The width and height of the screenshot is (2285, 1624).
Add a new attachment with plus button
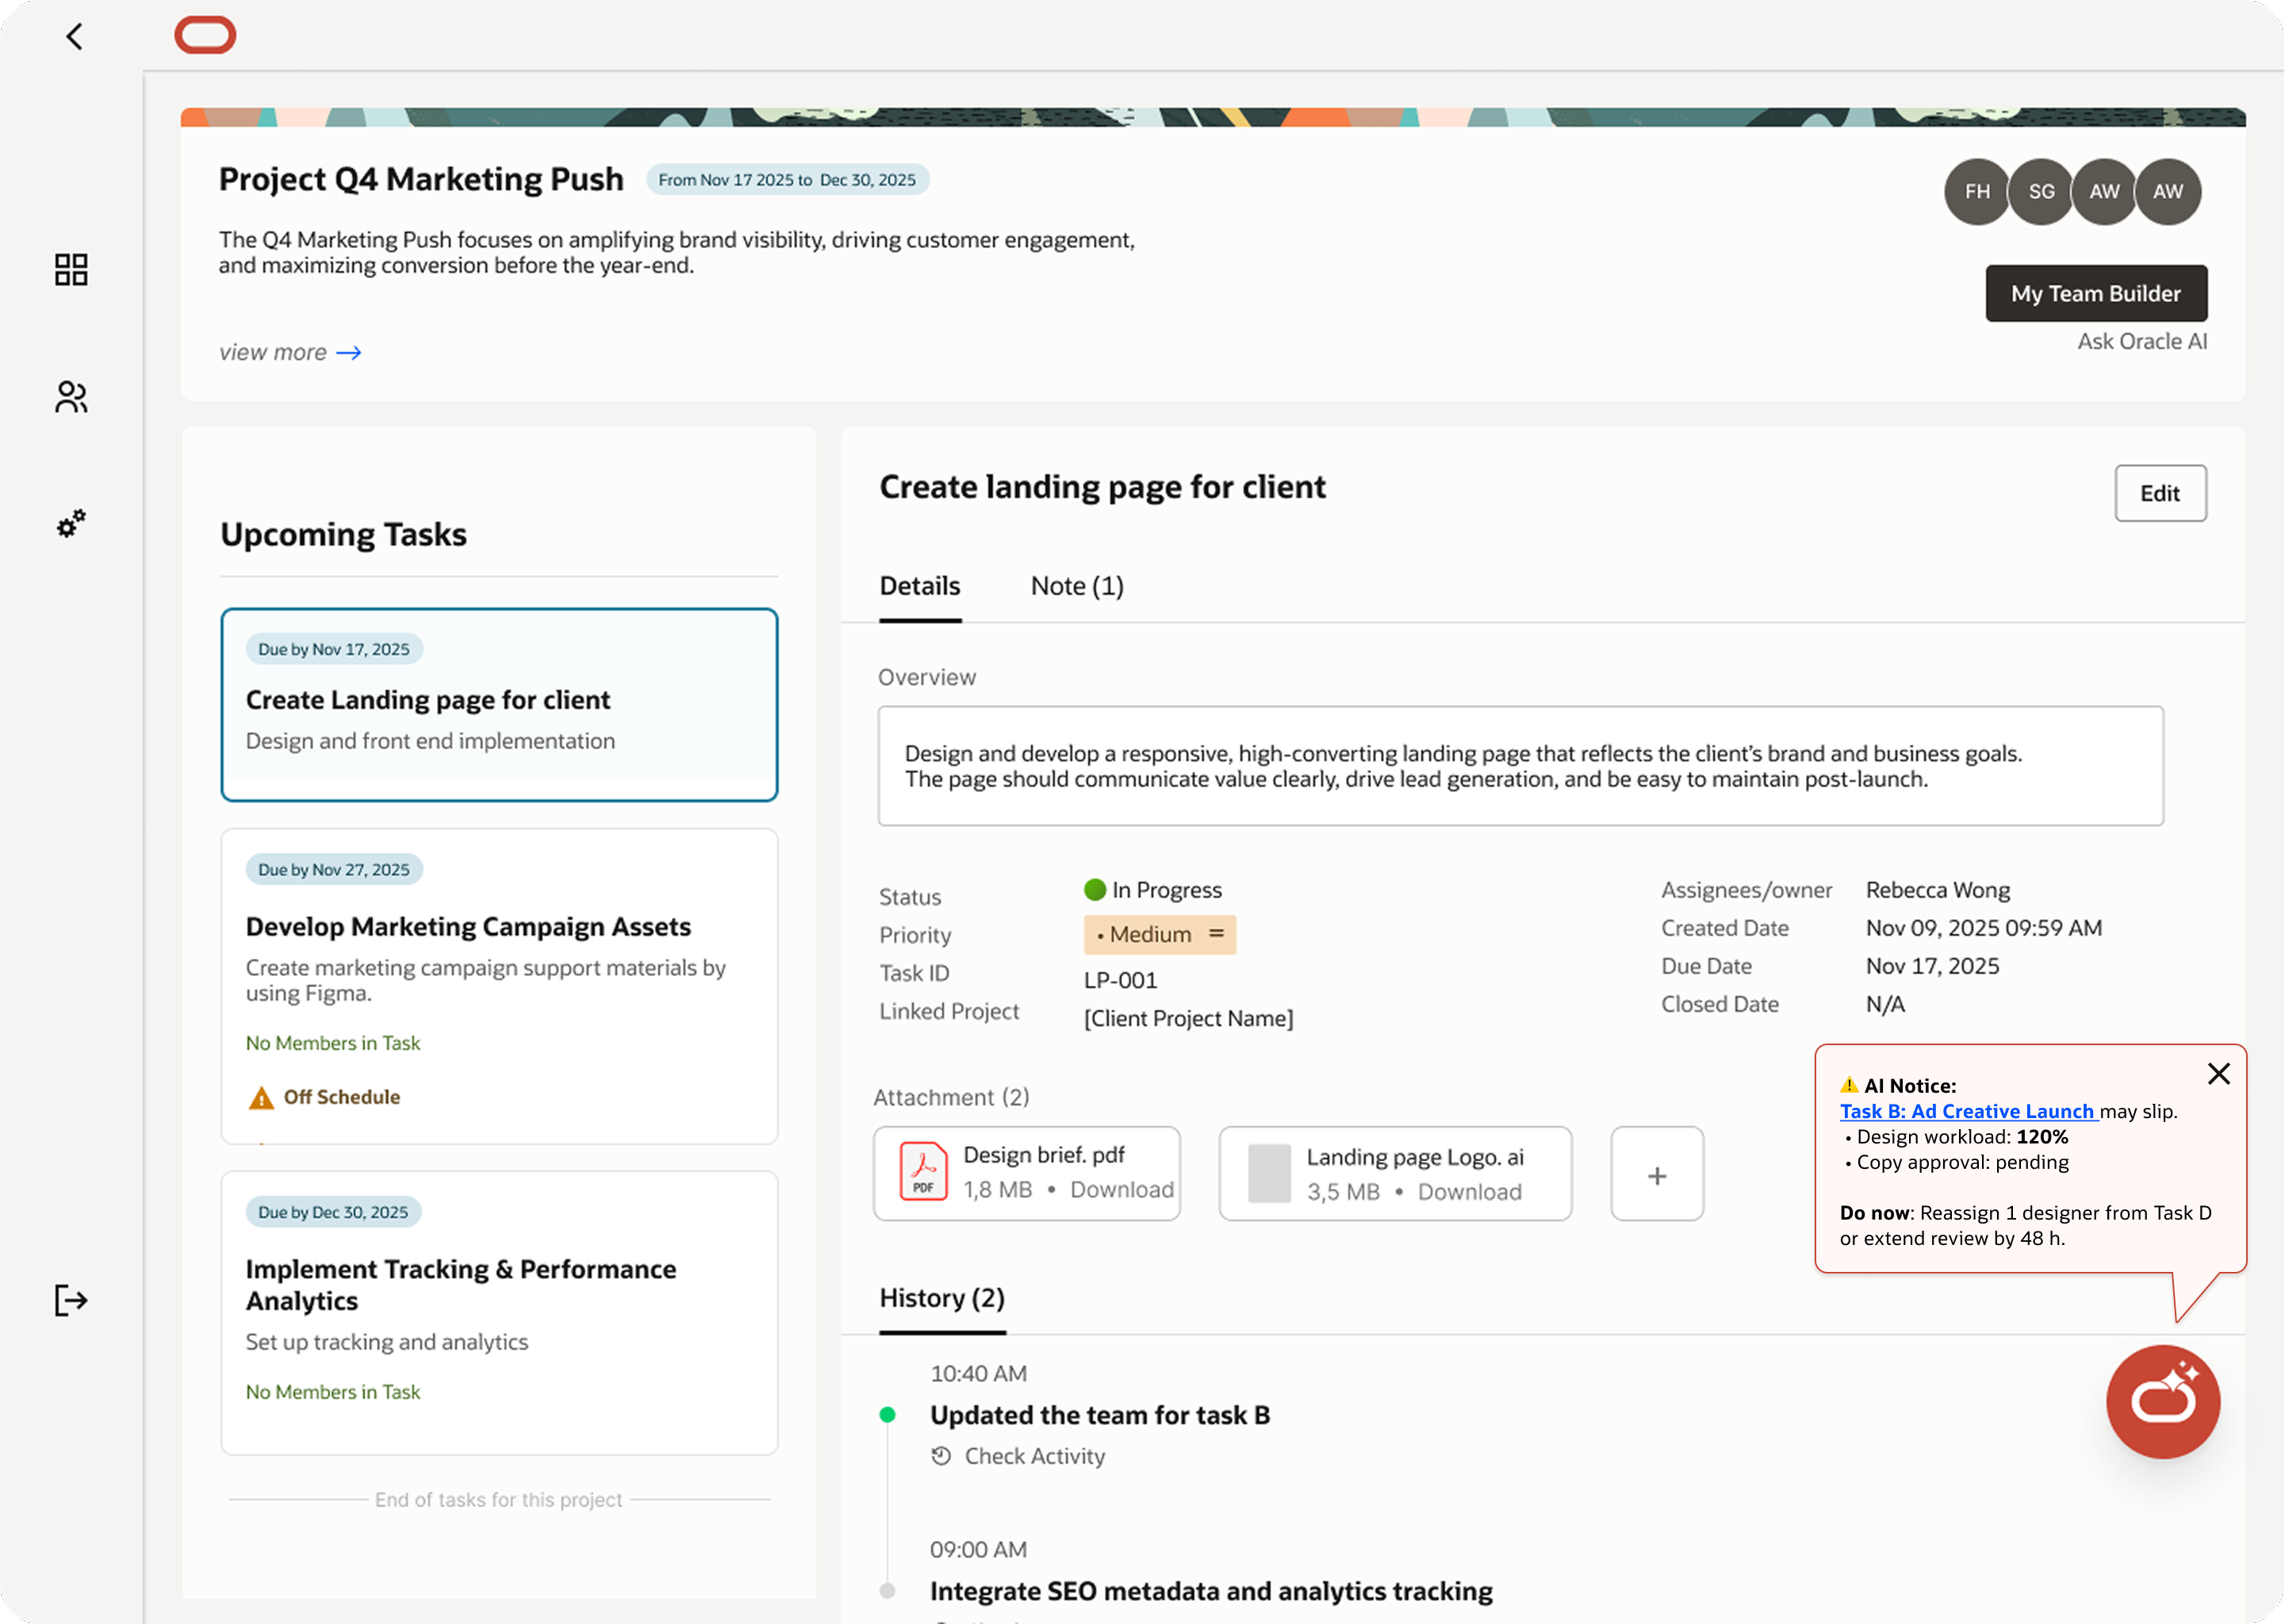tap(1656, 1175)
